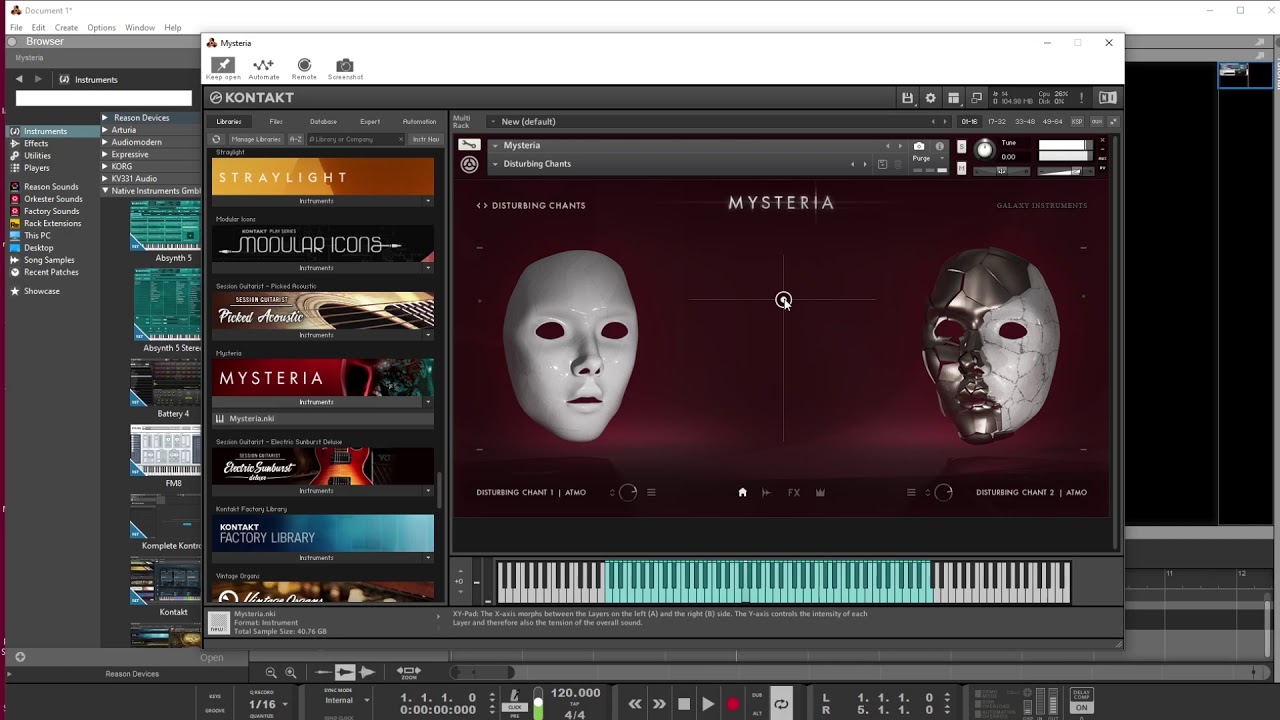Open the Disturbing Chants snapshot dropdown
The image size is (1280, 720).
pyautogui.click(x=494, y=164)
